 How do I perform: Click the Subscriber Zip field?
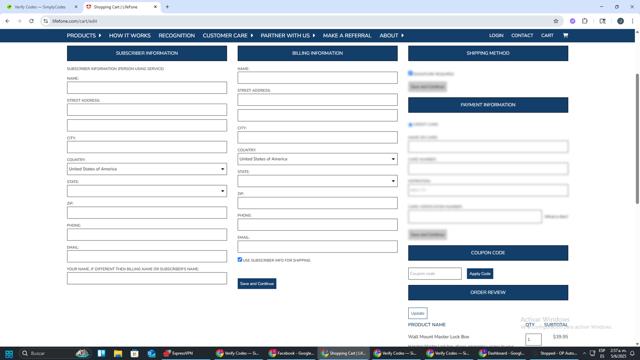click(x=147, y=213)
